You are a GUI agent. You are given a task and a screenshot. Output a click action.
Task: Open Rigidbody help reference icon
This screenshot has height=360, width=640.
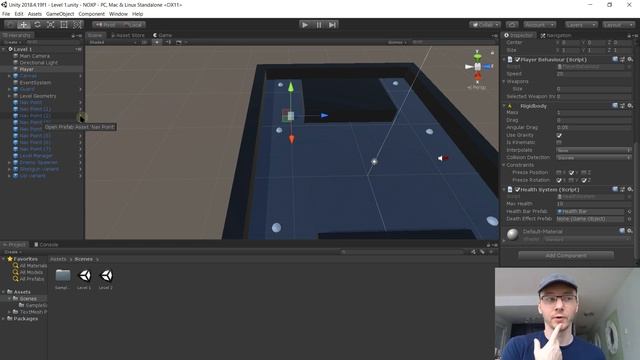pyautogui.click(x=615, y=106)
